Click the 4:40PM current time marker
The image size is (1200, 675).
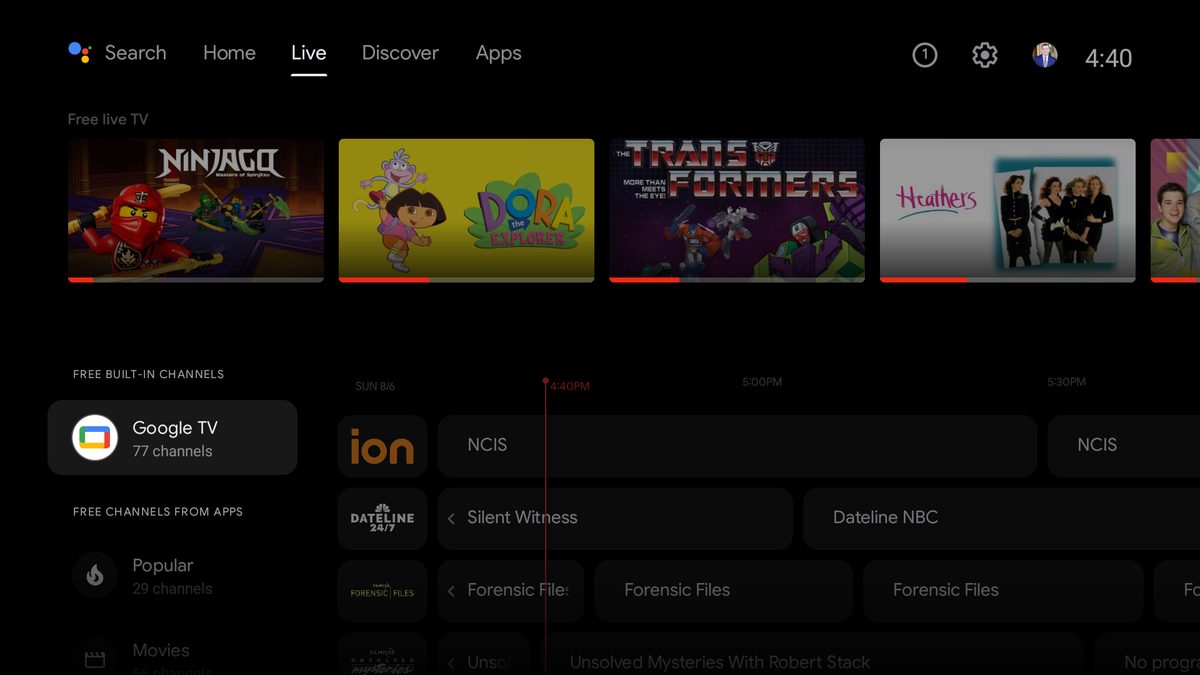tap(569, 386)
